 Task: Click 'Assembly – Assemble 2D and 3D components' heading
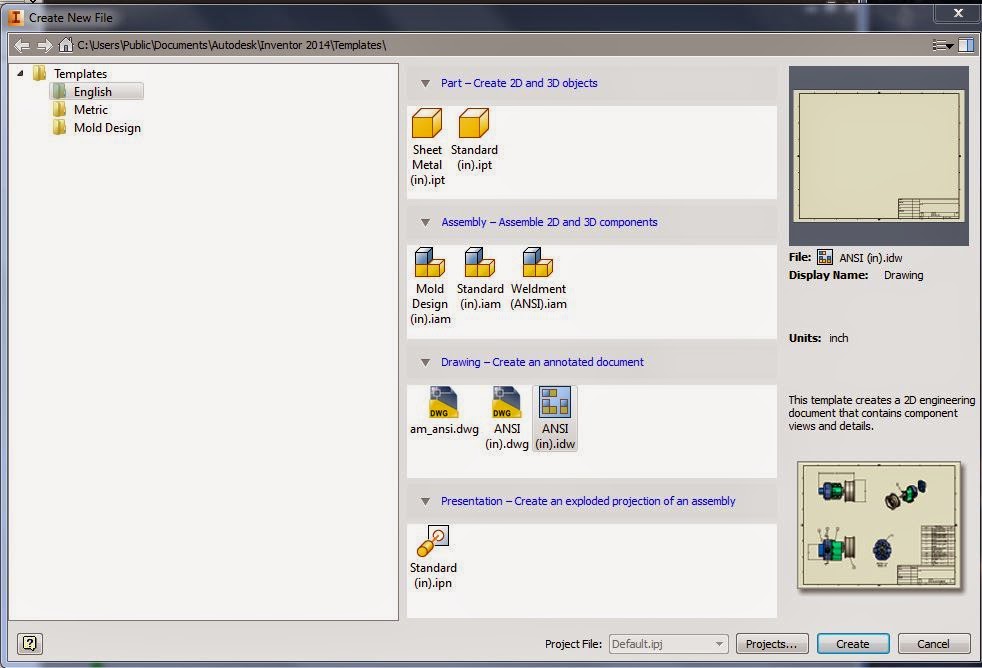[549, 222]
